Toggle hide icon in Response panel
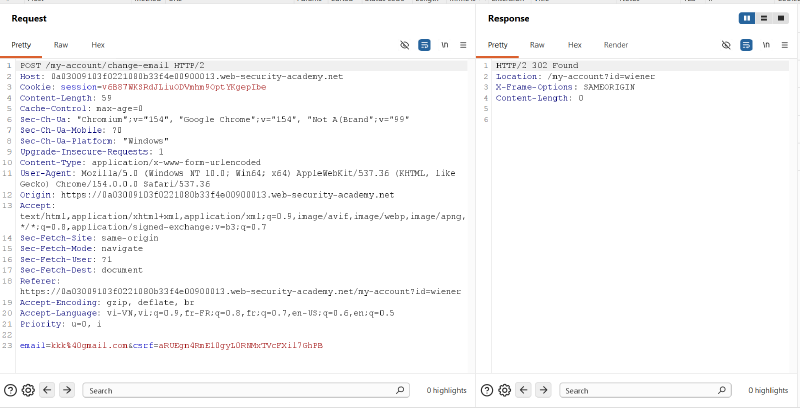The height and width of the screenshot is (408, 800). (x=726, y=45)
